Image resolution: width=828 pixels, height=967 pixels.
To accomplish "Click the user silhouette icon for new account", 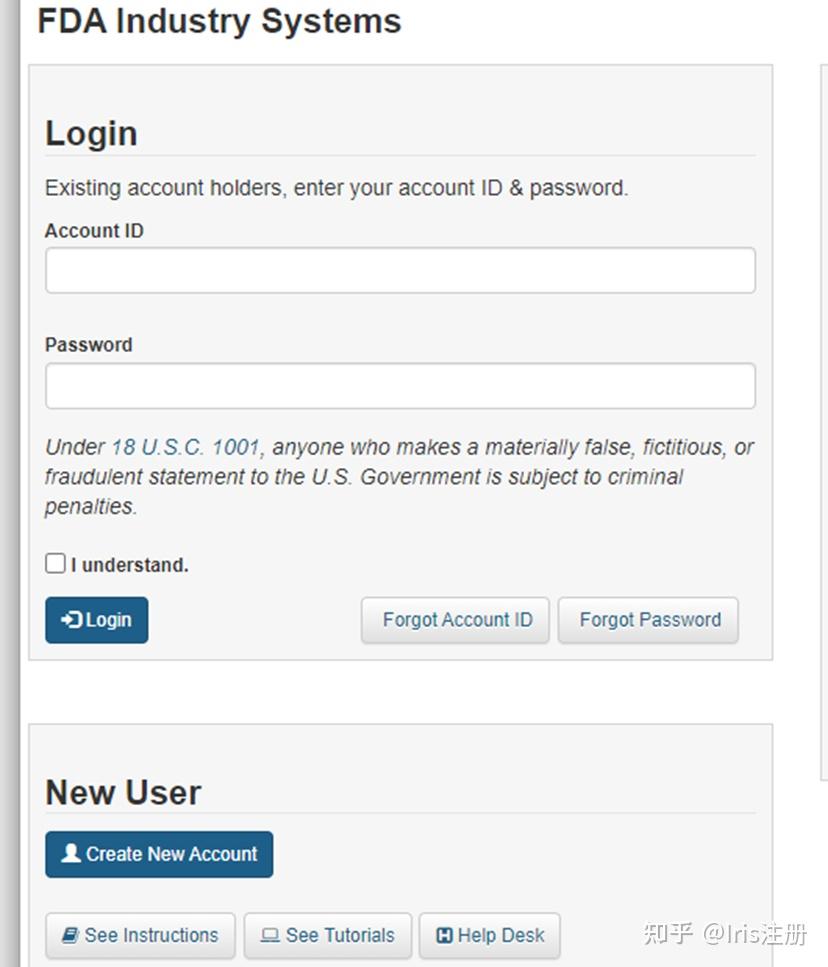I will (x=71, y=854).
